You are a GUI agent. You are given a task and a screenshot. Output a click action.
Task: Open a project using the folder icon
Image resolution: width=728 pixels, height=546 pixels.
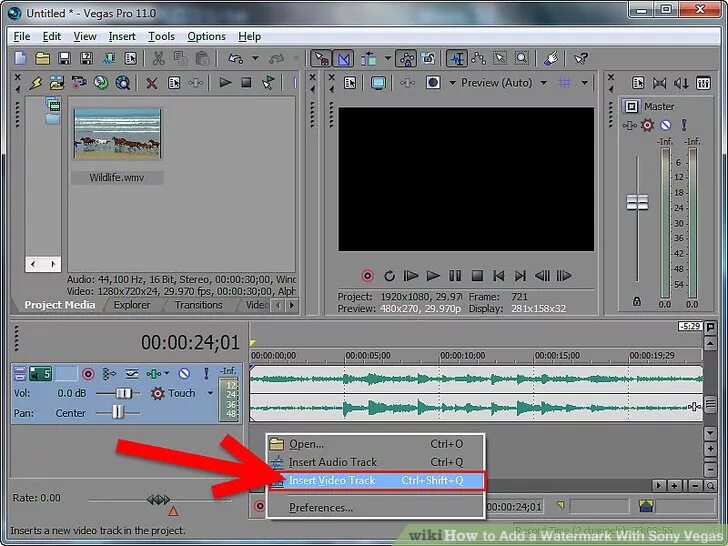tap(42, 58)
